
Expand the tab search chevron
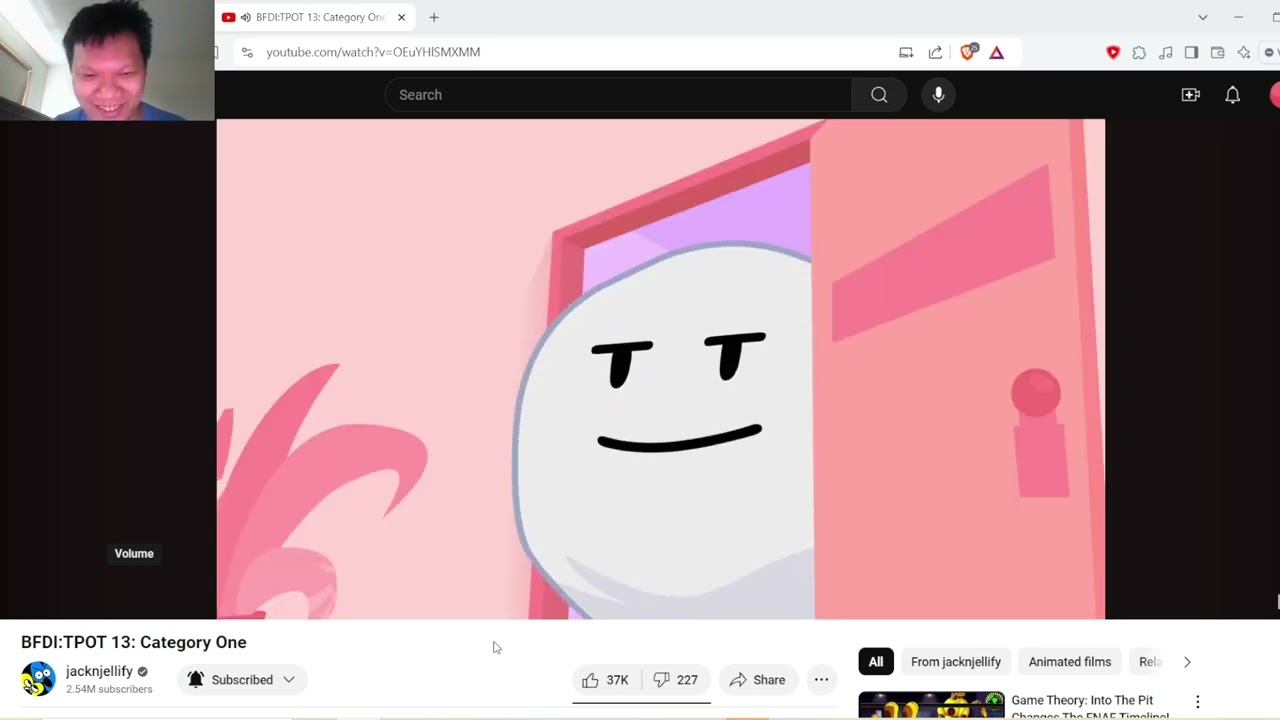pos(1203,17)
